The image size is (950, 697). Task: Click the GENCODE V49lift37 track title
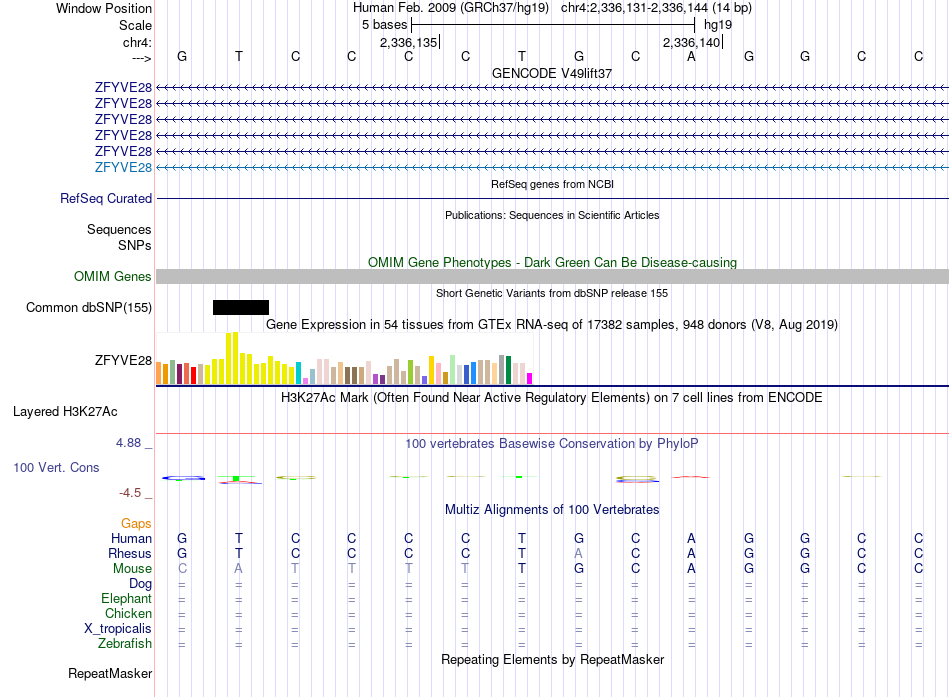pos(552,73)
